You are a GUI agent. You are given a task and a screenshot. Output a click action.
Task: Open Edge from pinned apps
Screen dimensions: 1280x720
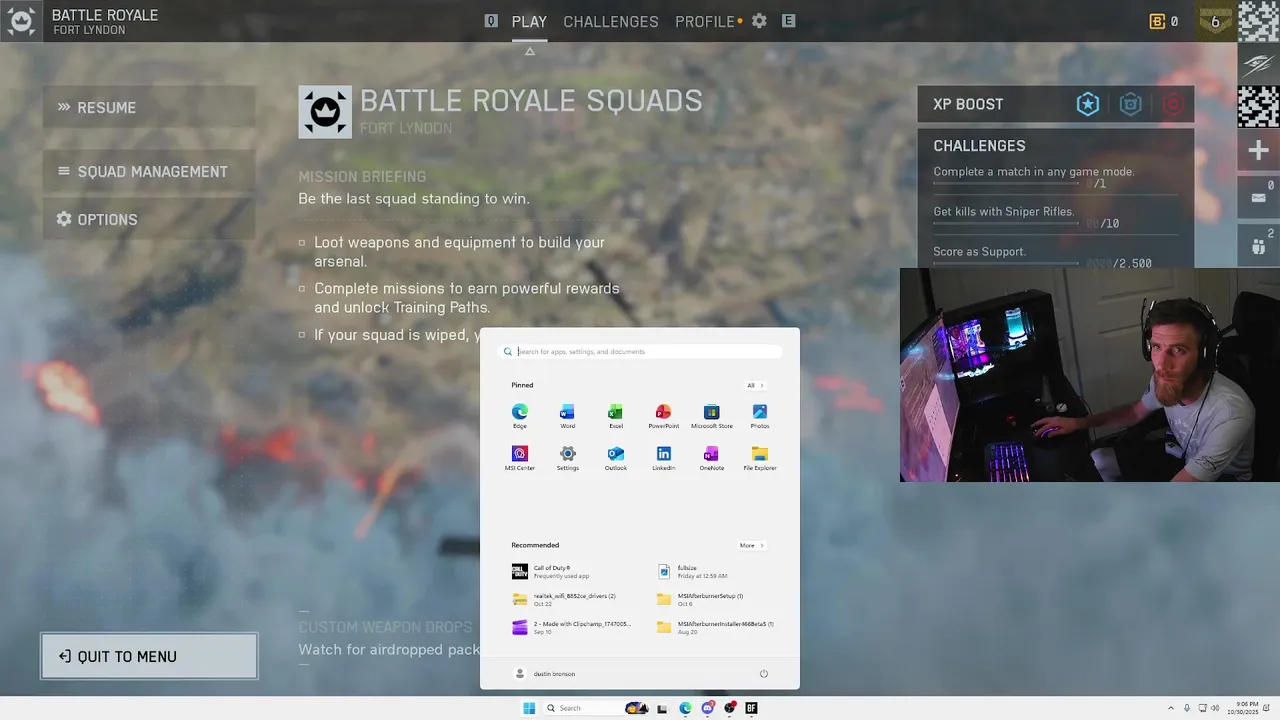(x=520, y=416)
